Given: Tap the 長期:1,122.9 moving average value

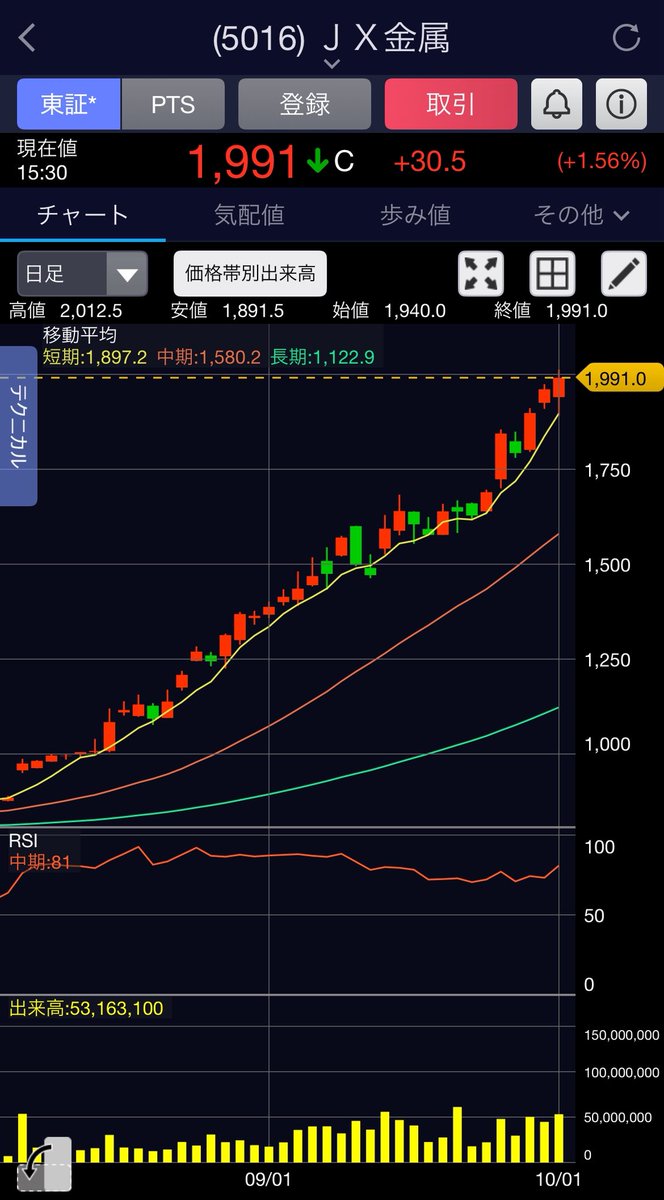Looking at the screenshot, I should click(323, 357).
